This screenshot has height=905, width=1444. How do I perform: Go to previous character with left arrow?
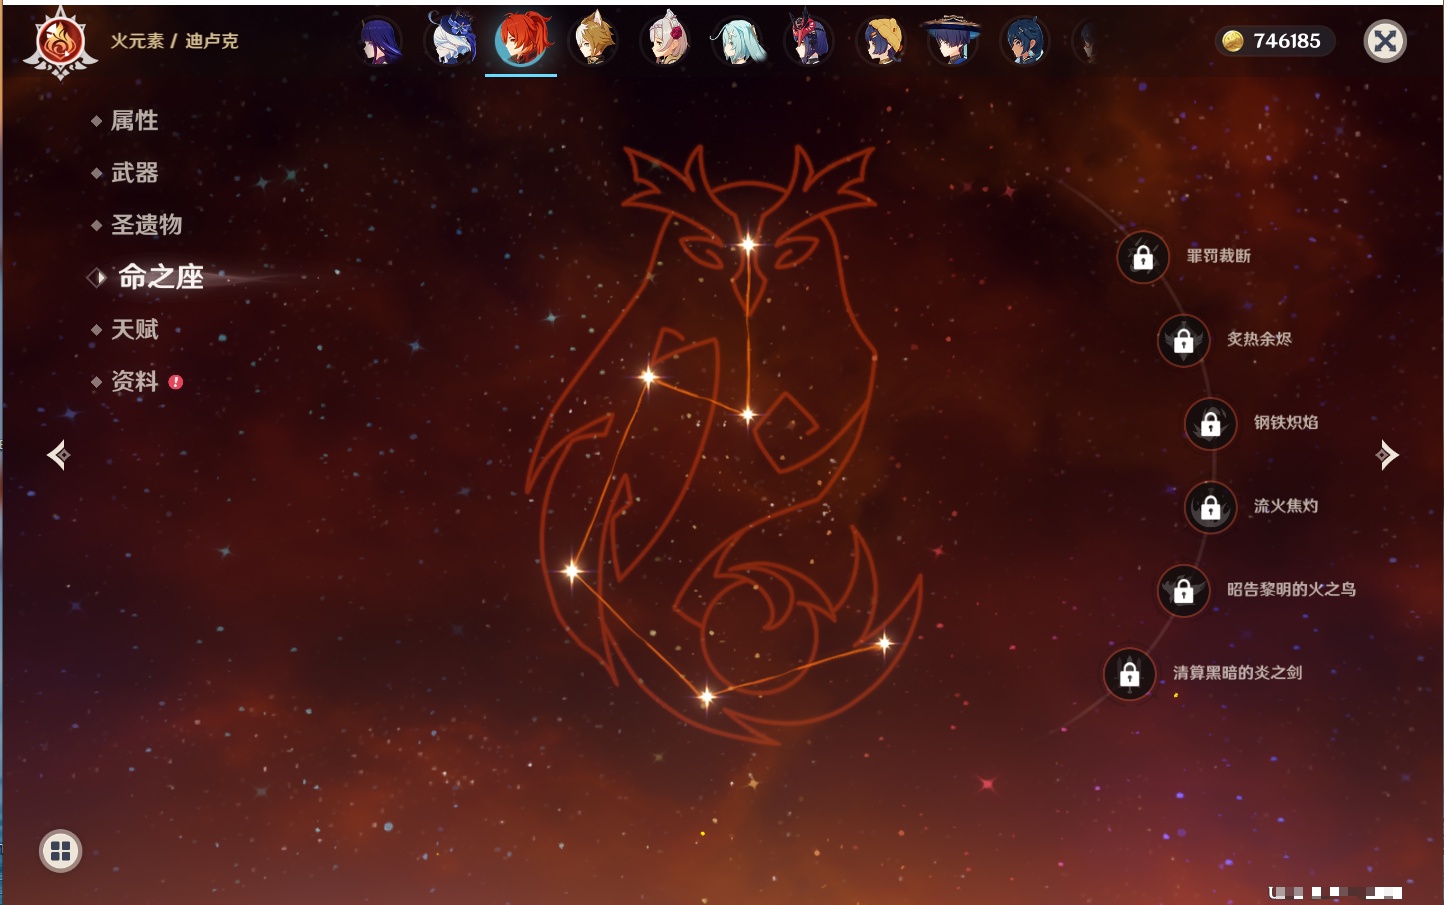pyautogui.click(x=59, y=455)
